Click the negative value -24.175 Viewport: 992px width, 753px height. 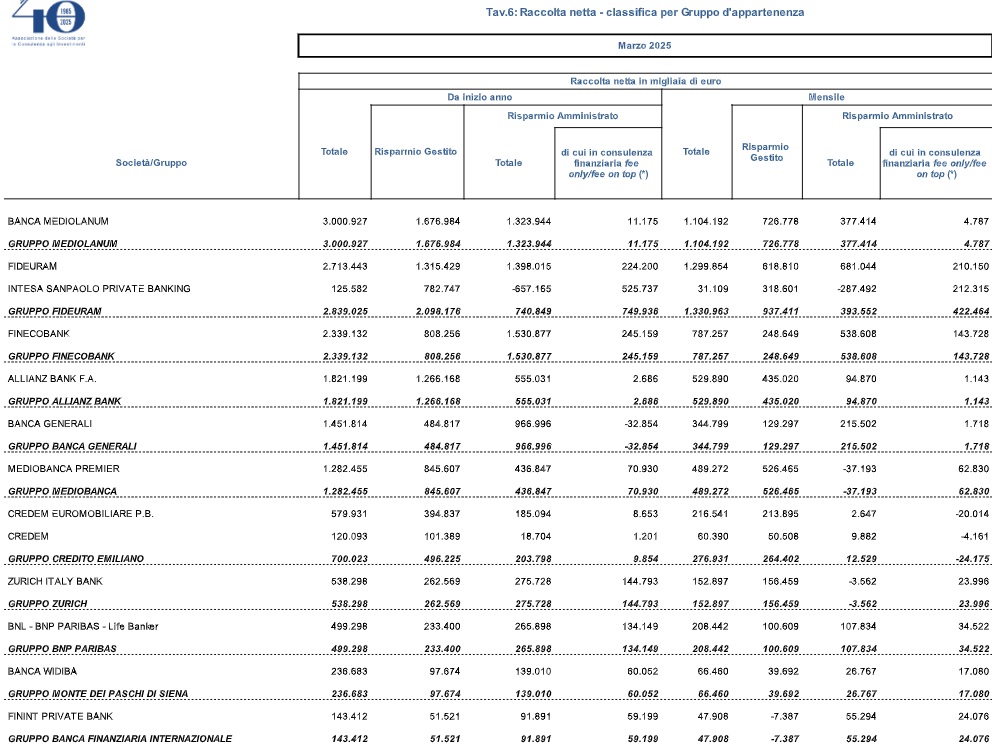(972, 559)
